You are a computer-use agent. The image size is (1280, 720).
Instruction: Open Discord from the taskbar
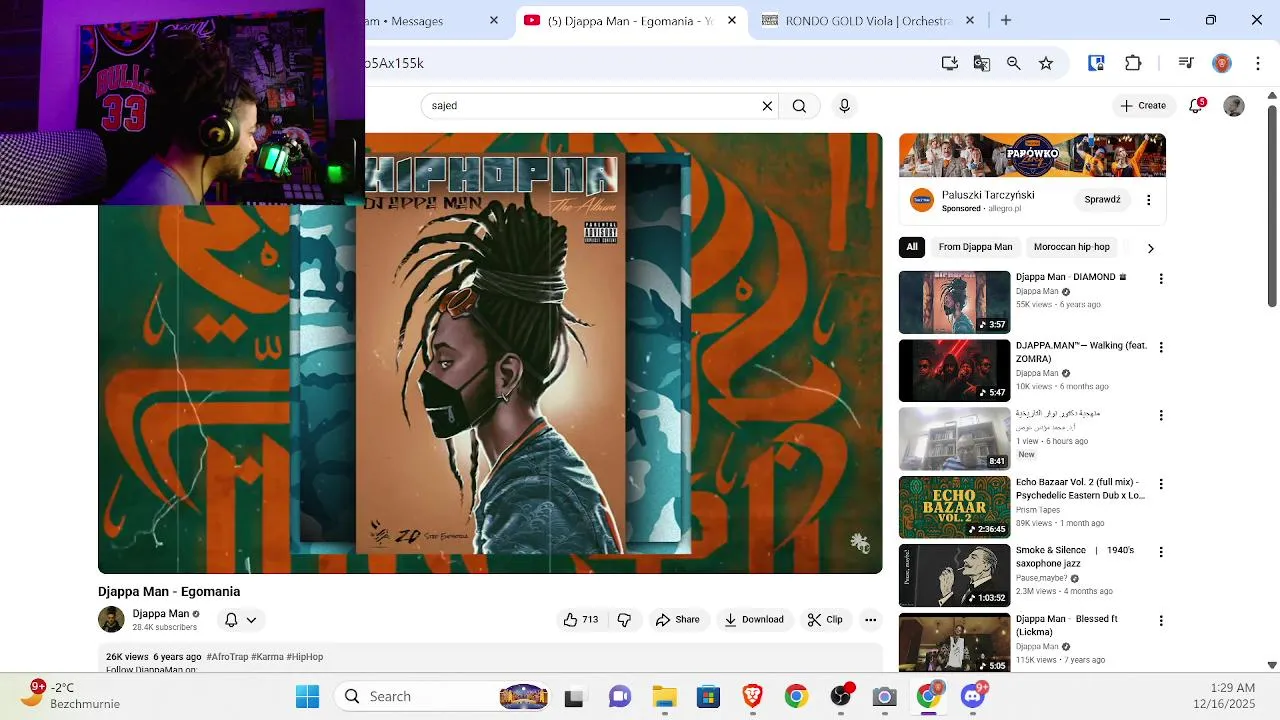pyautogui.click(x=973, y=696)
